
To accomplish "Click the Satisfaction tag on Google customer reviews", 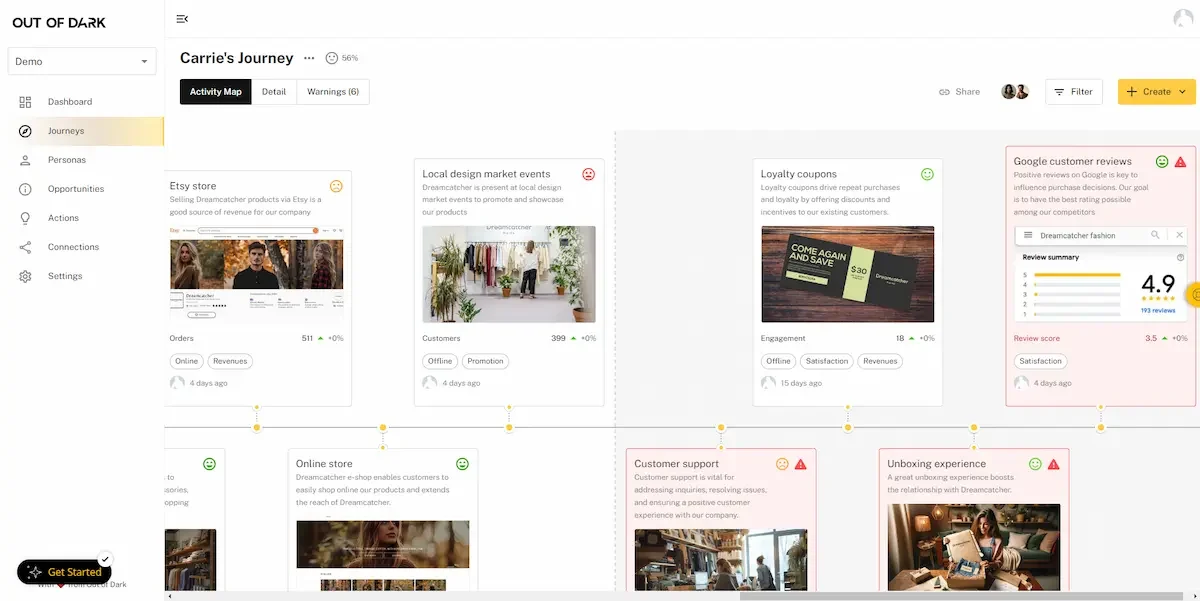I will click(x=1041, y=361).
